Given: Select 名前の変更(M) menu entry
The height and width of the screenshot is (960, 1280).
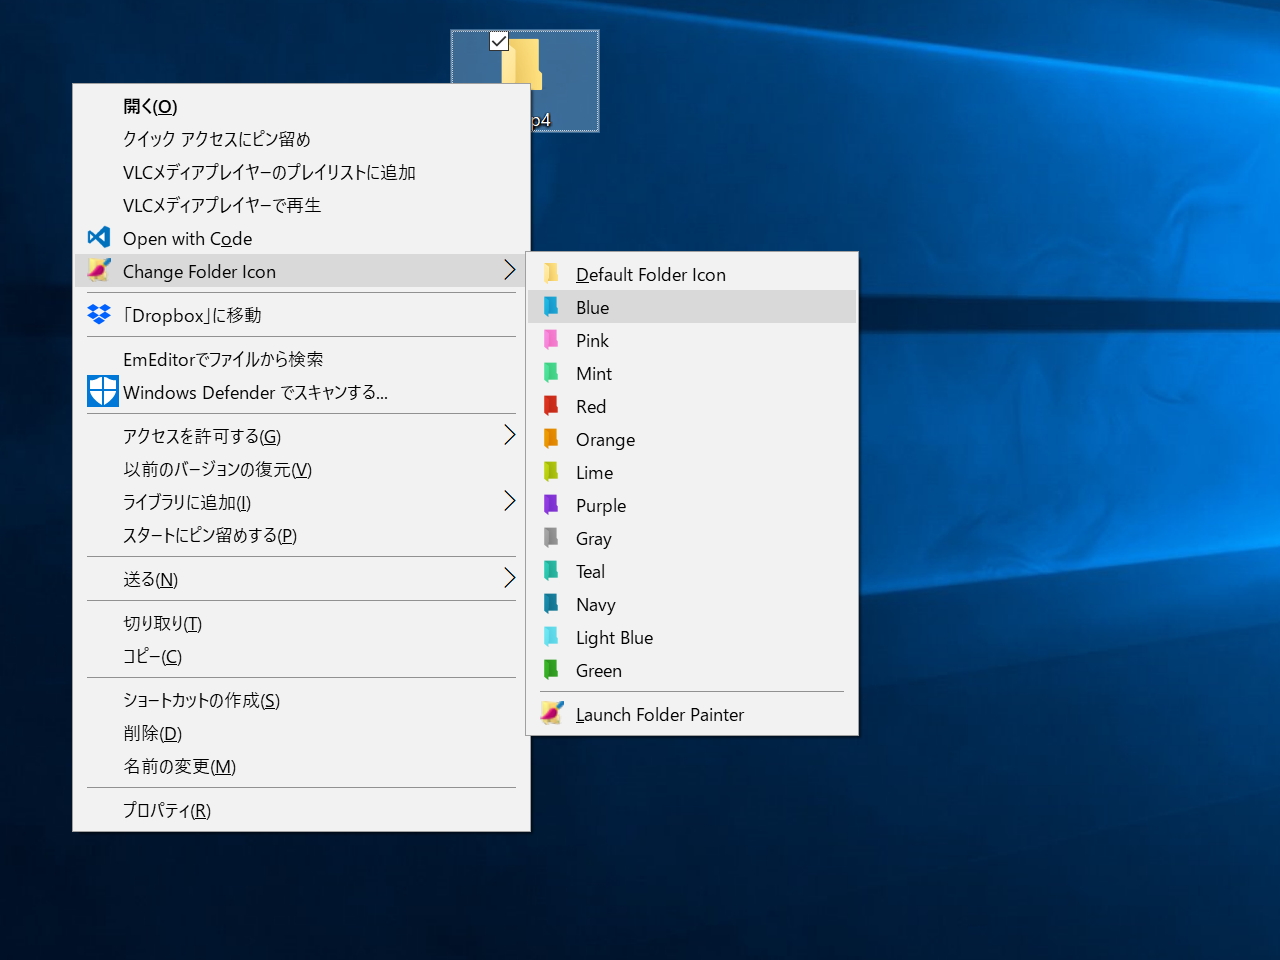Looking at the screenshot, I should pyautogui.click(x=302, y=766).
